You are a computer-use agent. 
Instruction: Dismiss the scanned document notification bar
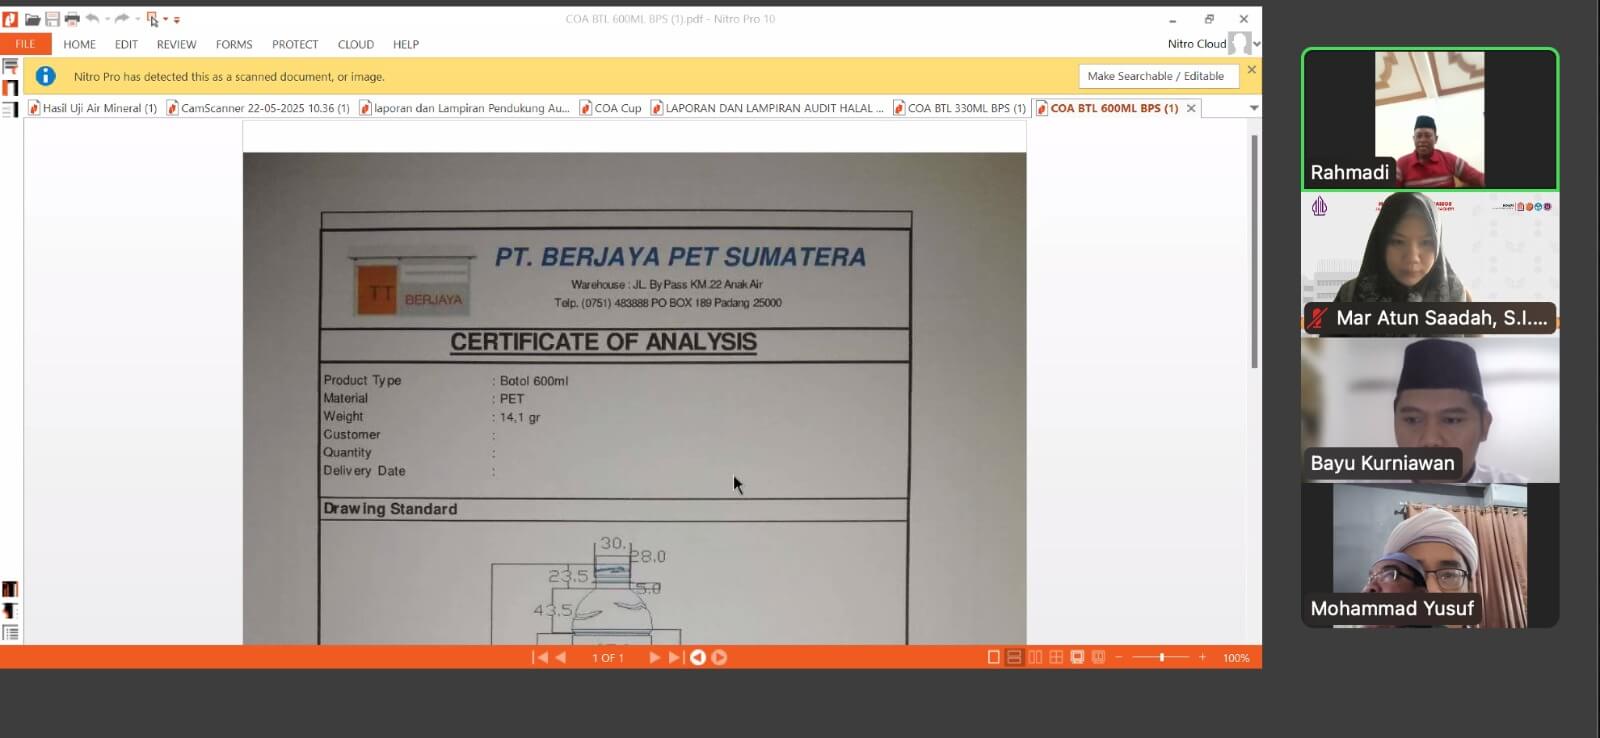point(1251,70)
